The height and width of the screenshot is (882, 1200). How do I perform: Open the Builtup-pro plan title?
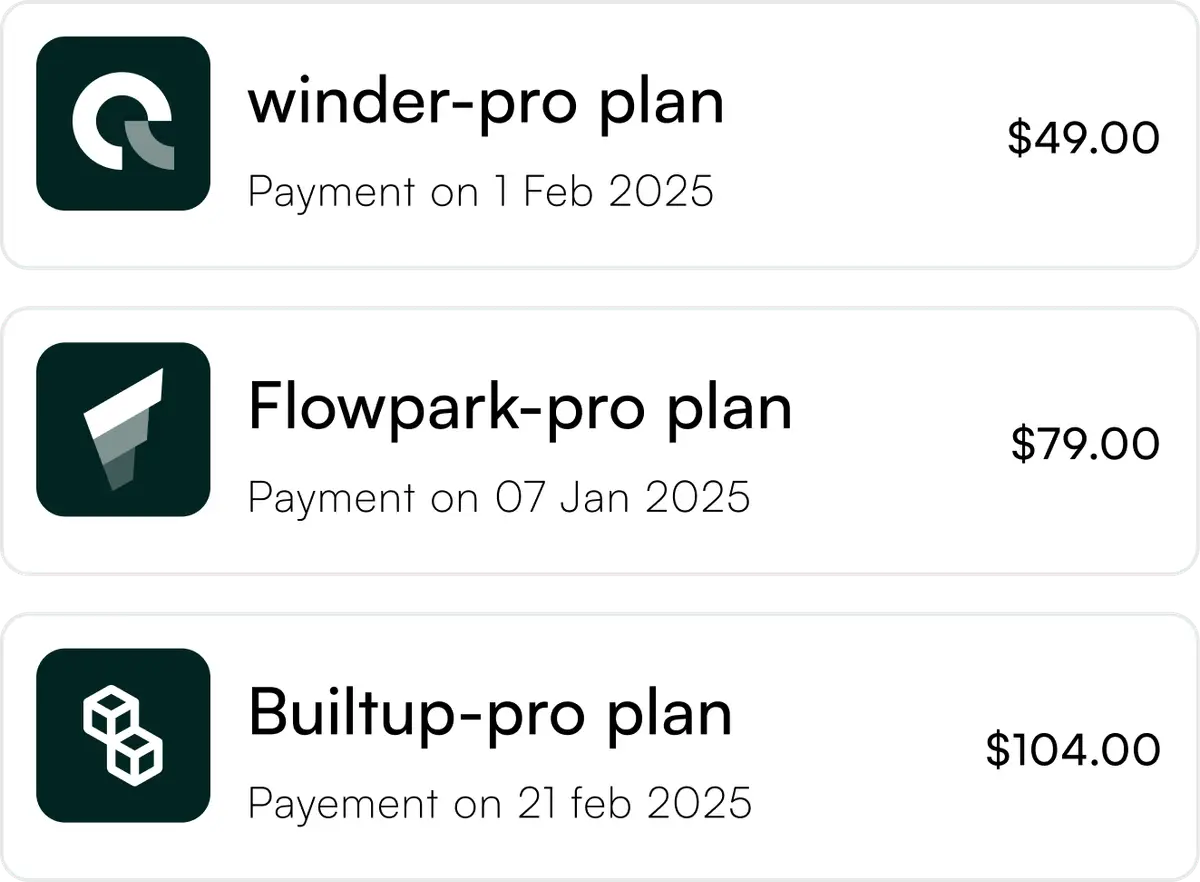490,714
